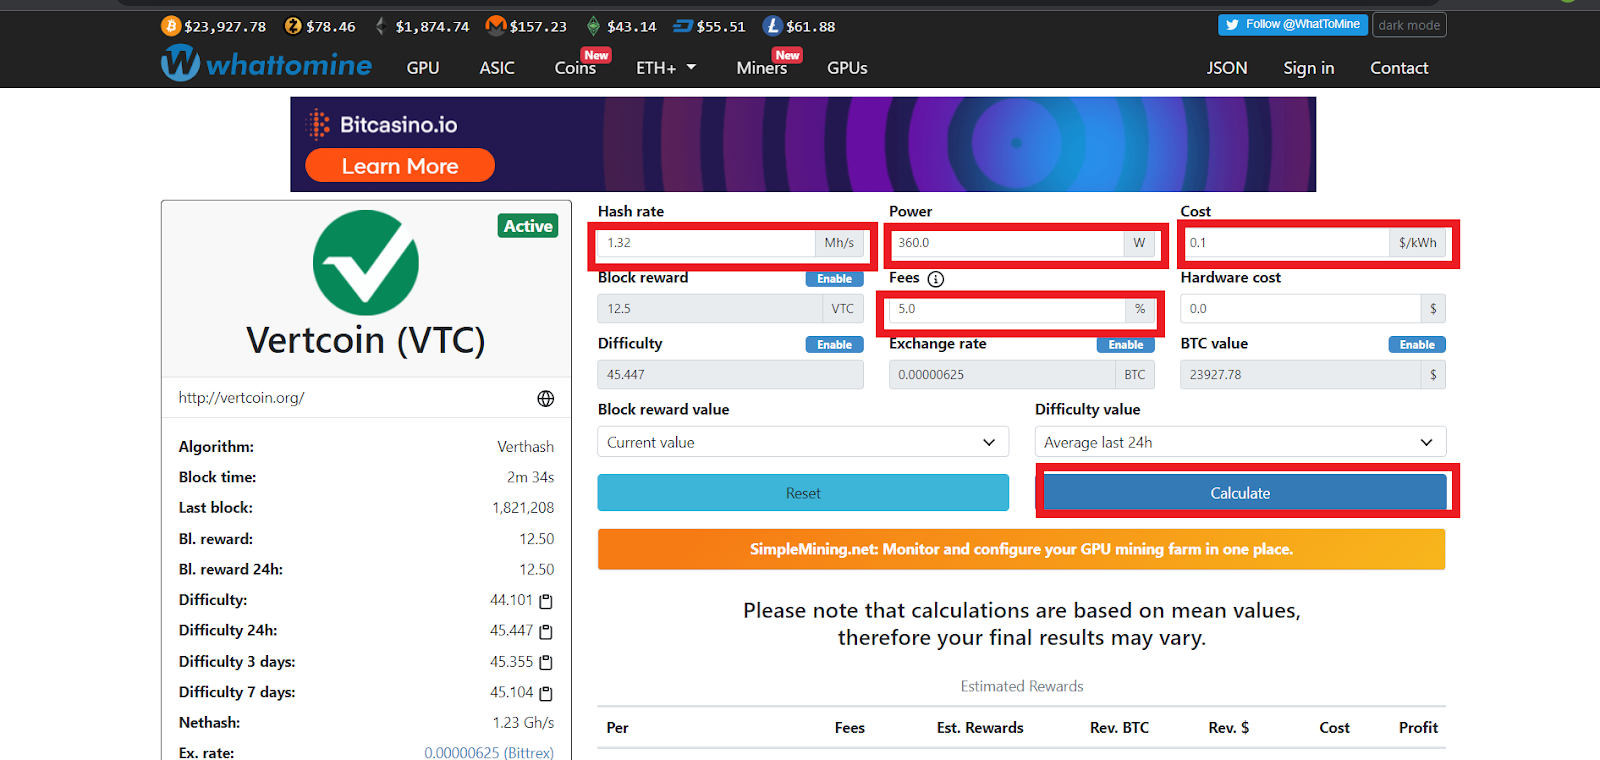The image size is (1600, 760).
Task: Open the Difficulty value dropdown
Action: (1240, 442)
